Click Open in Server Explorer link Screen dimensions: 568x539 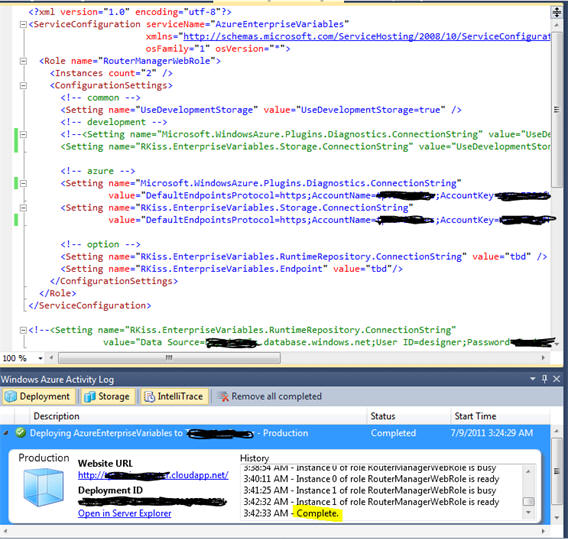point(125,513)
